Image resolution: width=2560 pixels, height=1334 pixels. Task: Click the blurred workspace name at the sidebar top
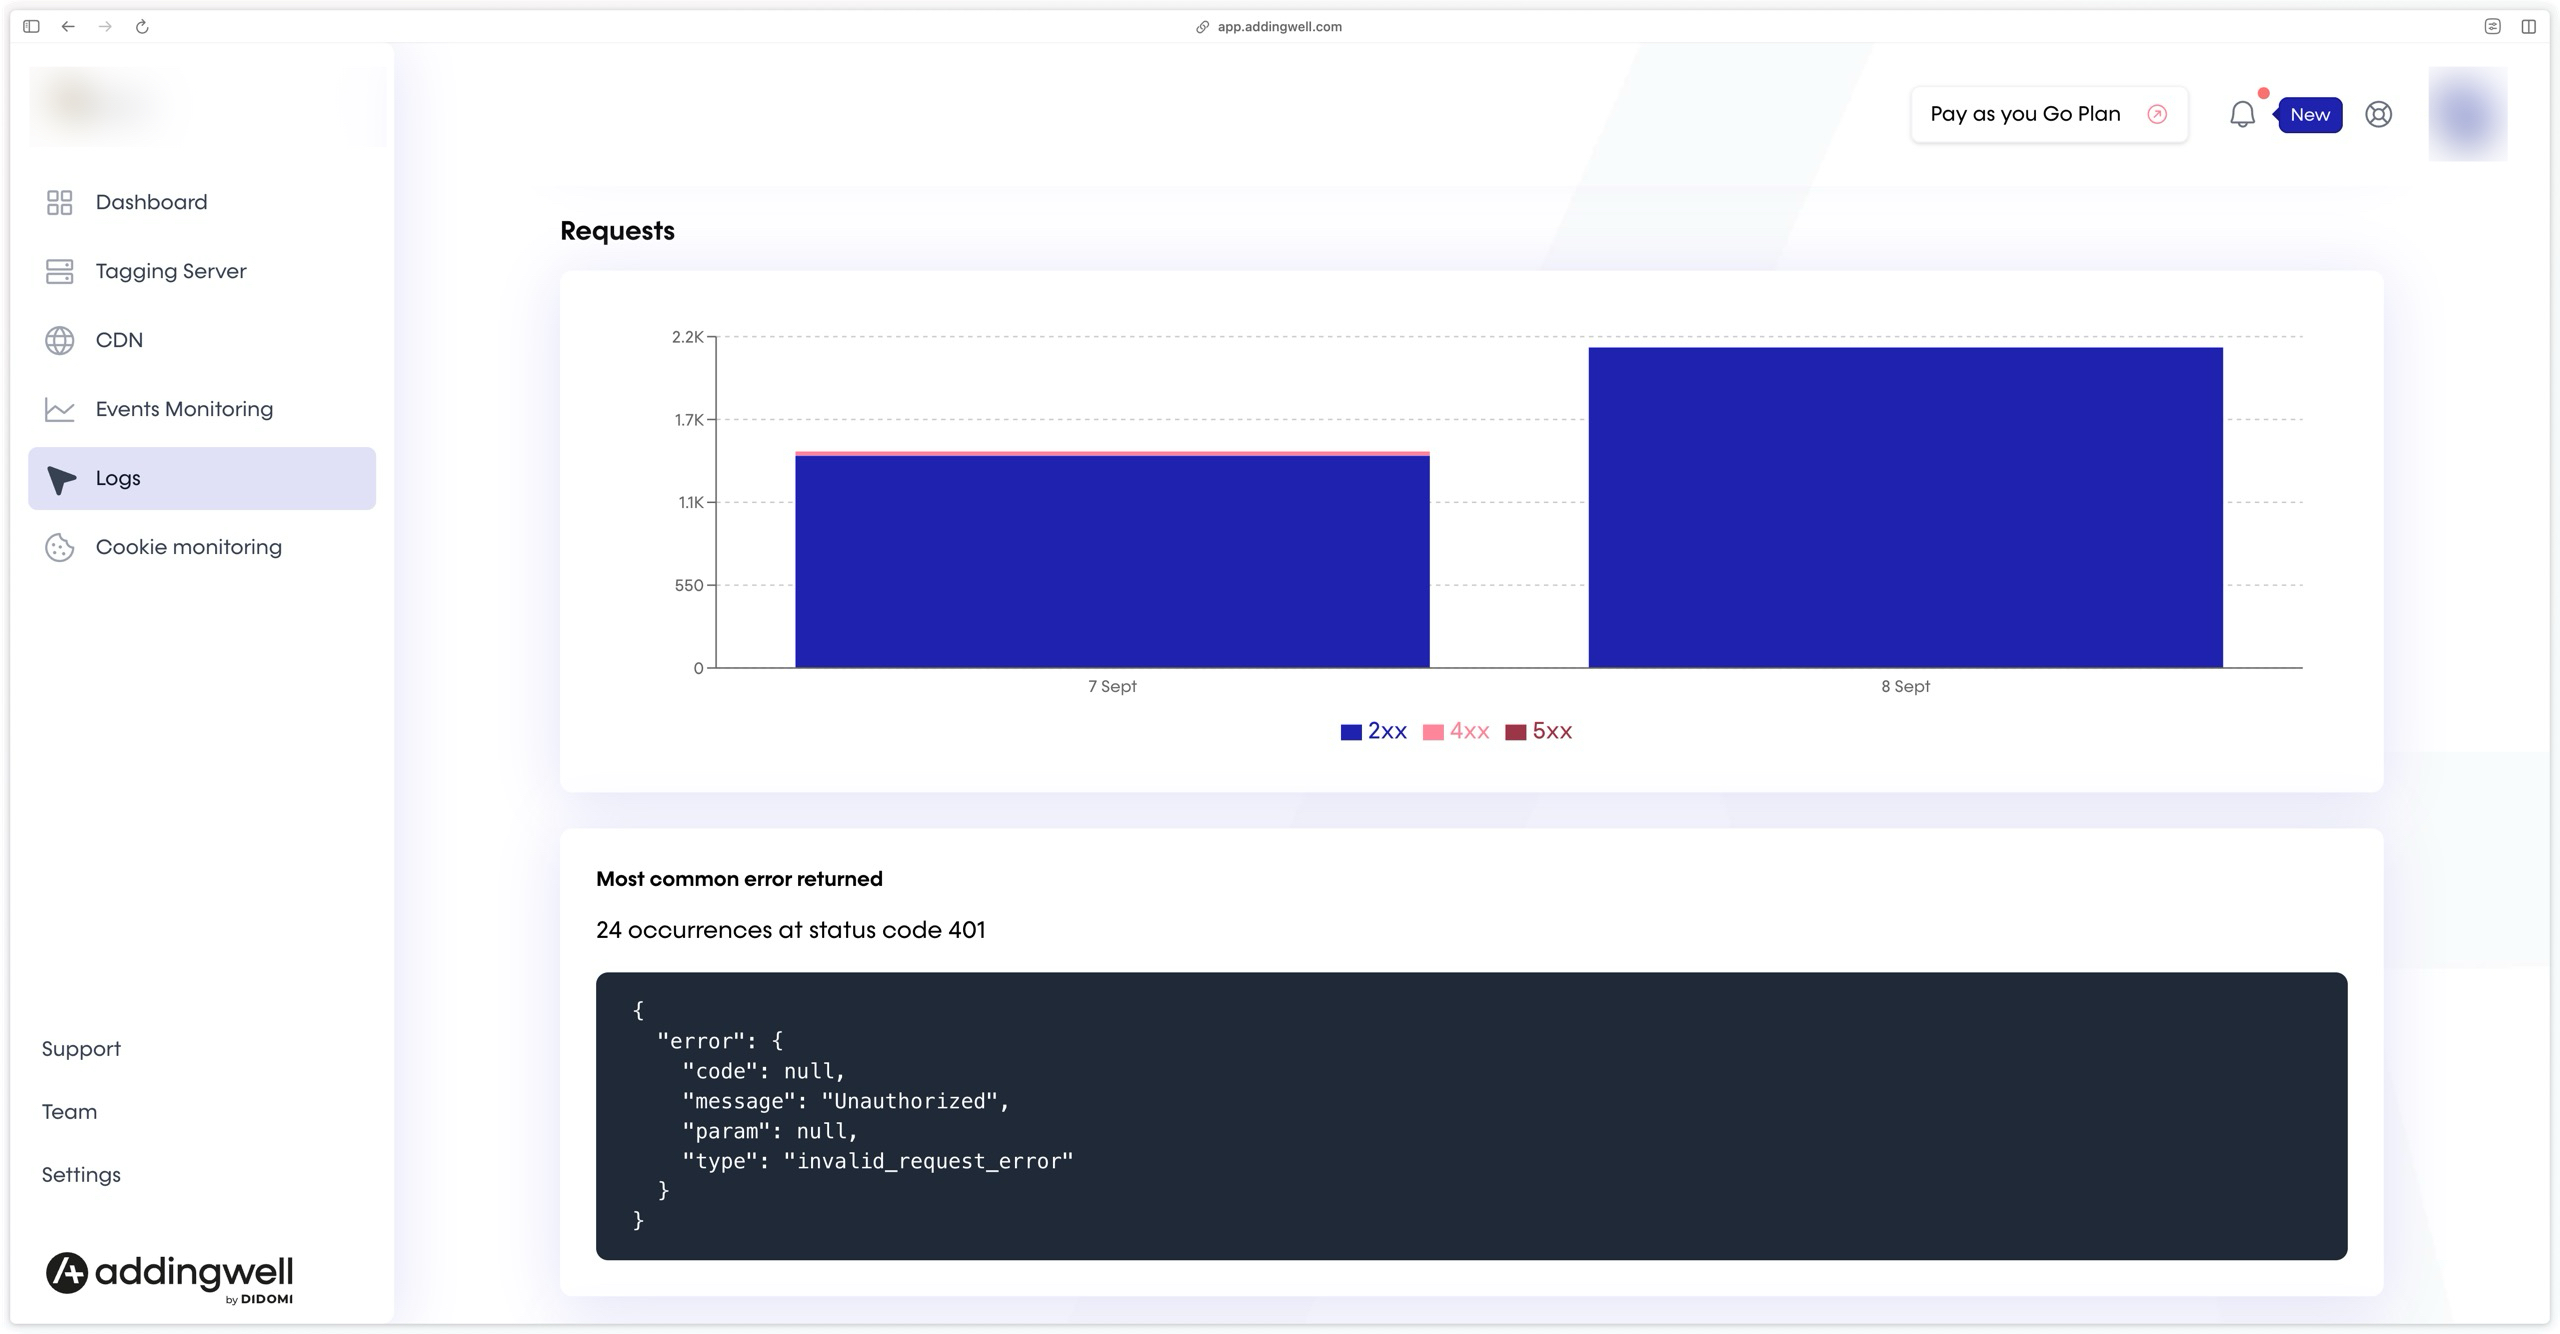[x=207, y=107]
